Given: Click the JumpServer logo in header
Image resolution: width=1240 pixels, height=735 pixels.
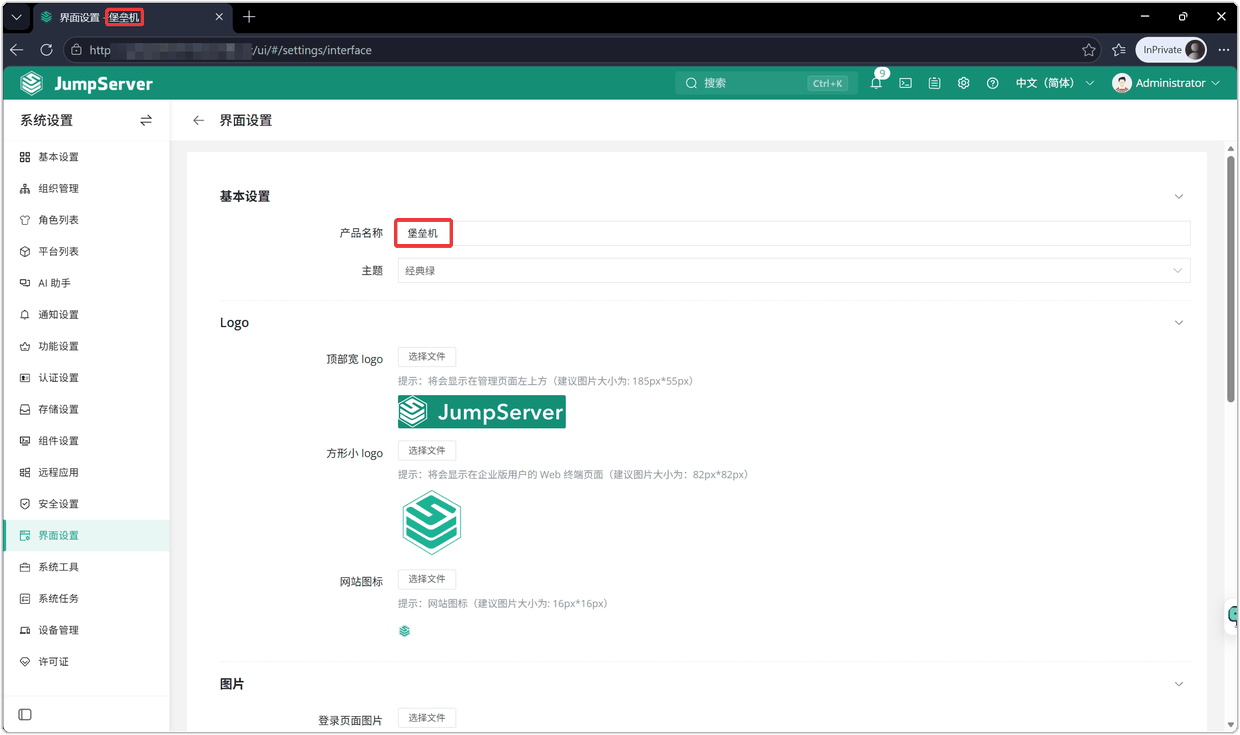Looking at the screenshot, I should [86, 83].
